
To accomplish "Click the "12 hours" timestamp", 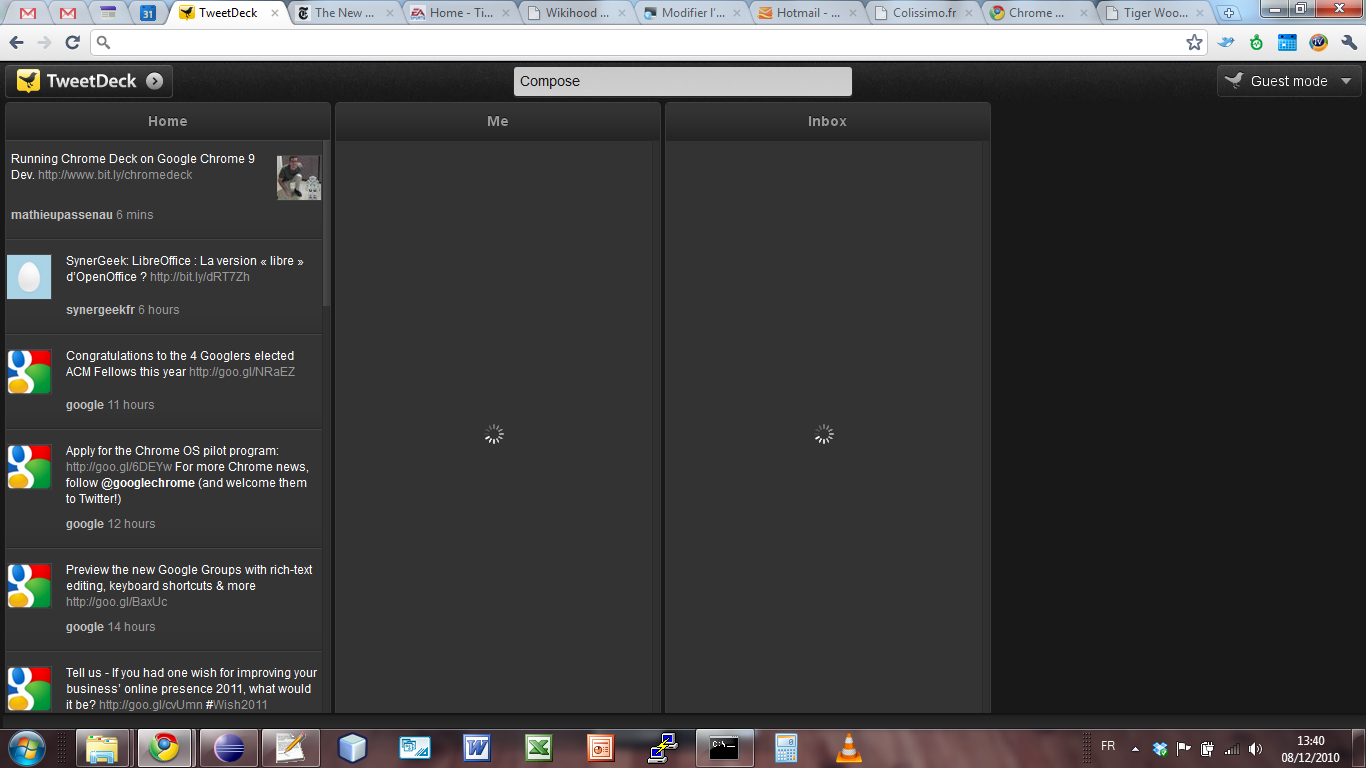I will (132, 524).
